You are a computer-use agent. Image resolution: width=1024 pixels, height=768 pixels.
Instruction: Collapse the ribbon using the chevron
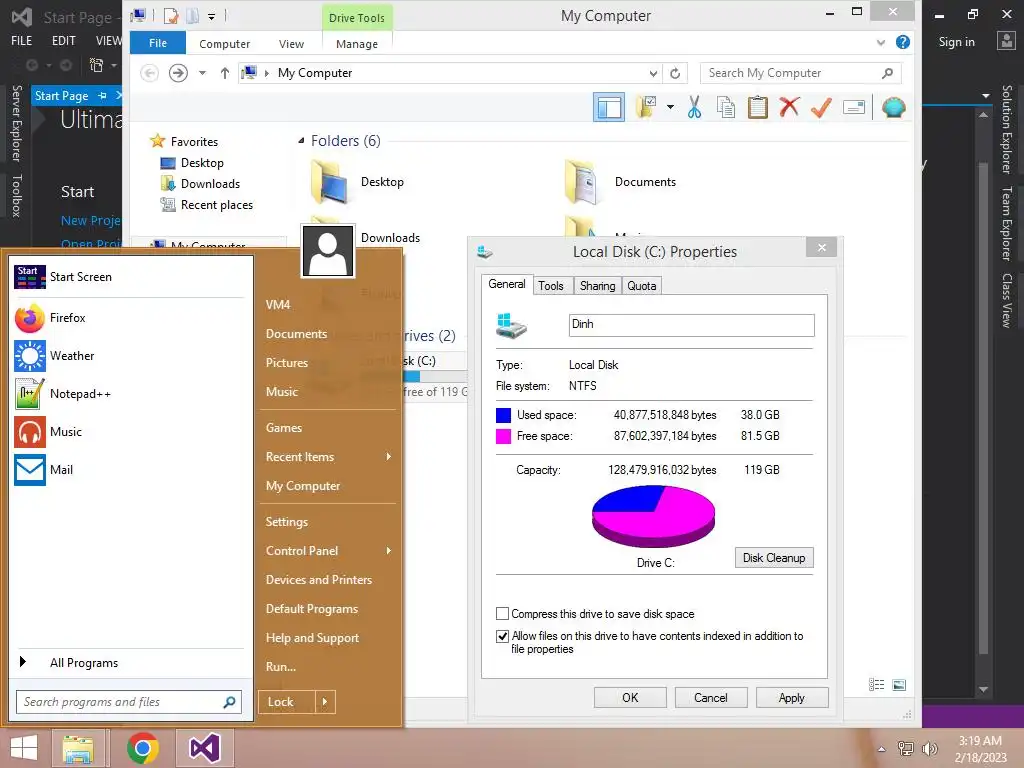click(880, 42)
